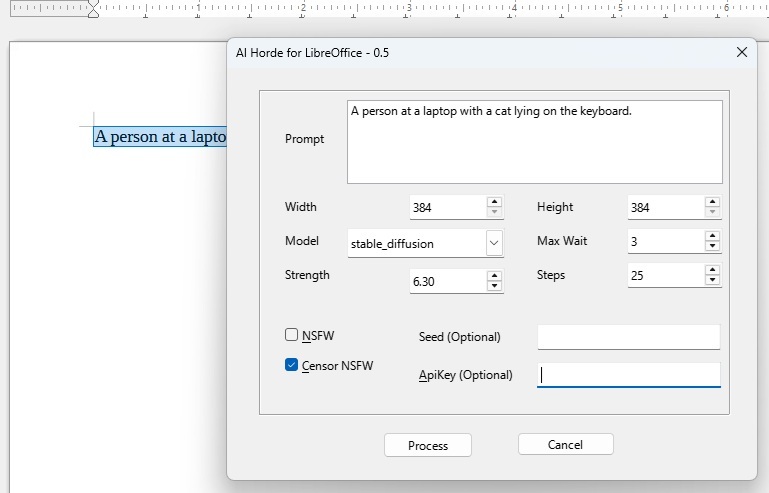Click the Seed (Optional) input field

pyautogui.click(x=629, y=337)
